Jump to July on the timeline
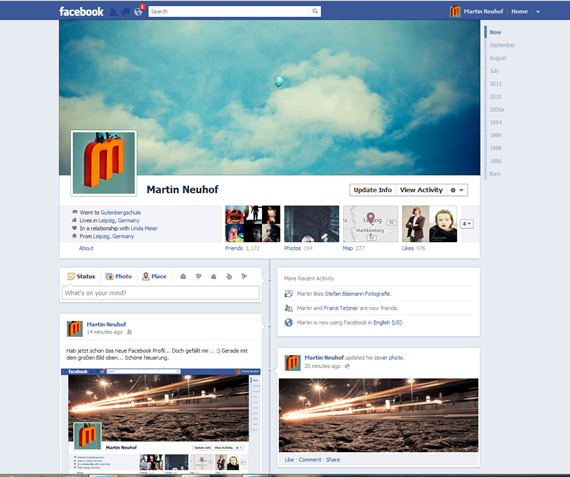This screenshot has width=570, height=477. tap(494, 71)
